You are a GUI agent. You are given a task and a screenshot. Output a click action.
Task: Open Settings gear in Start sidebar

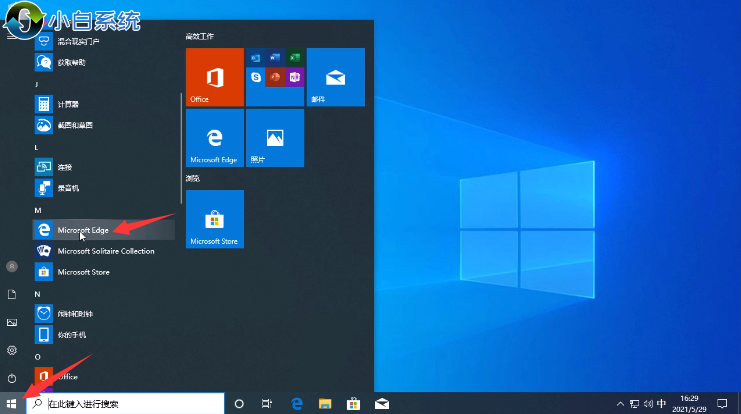tap(12, 350)
